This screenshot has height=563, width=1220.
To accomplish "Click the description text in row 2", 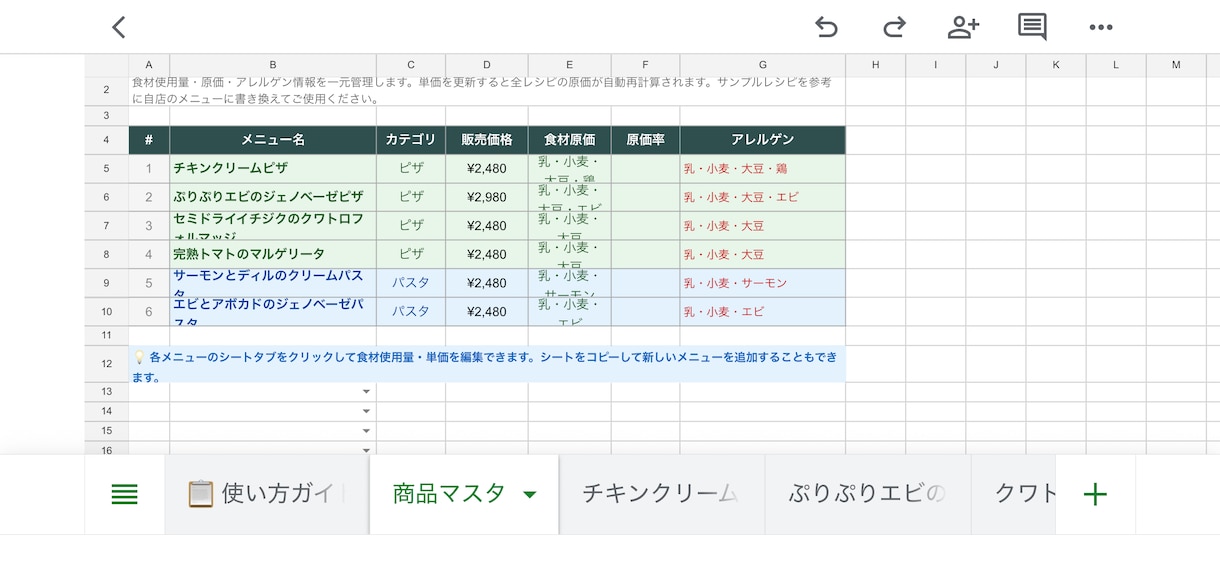I will coord(487,91).
